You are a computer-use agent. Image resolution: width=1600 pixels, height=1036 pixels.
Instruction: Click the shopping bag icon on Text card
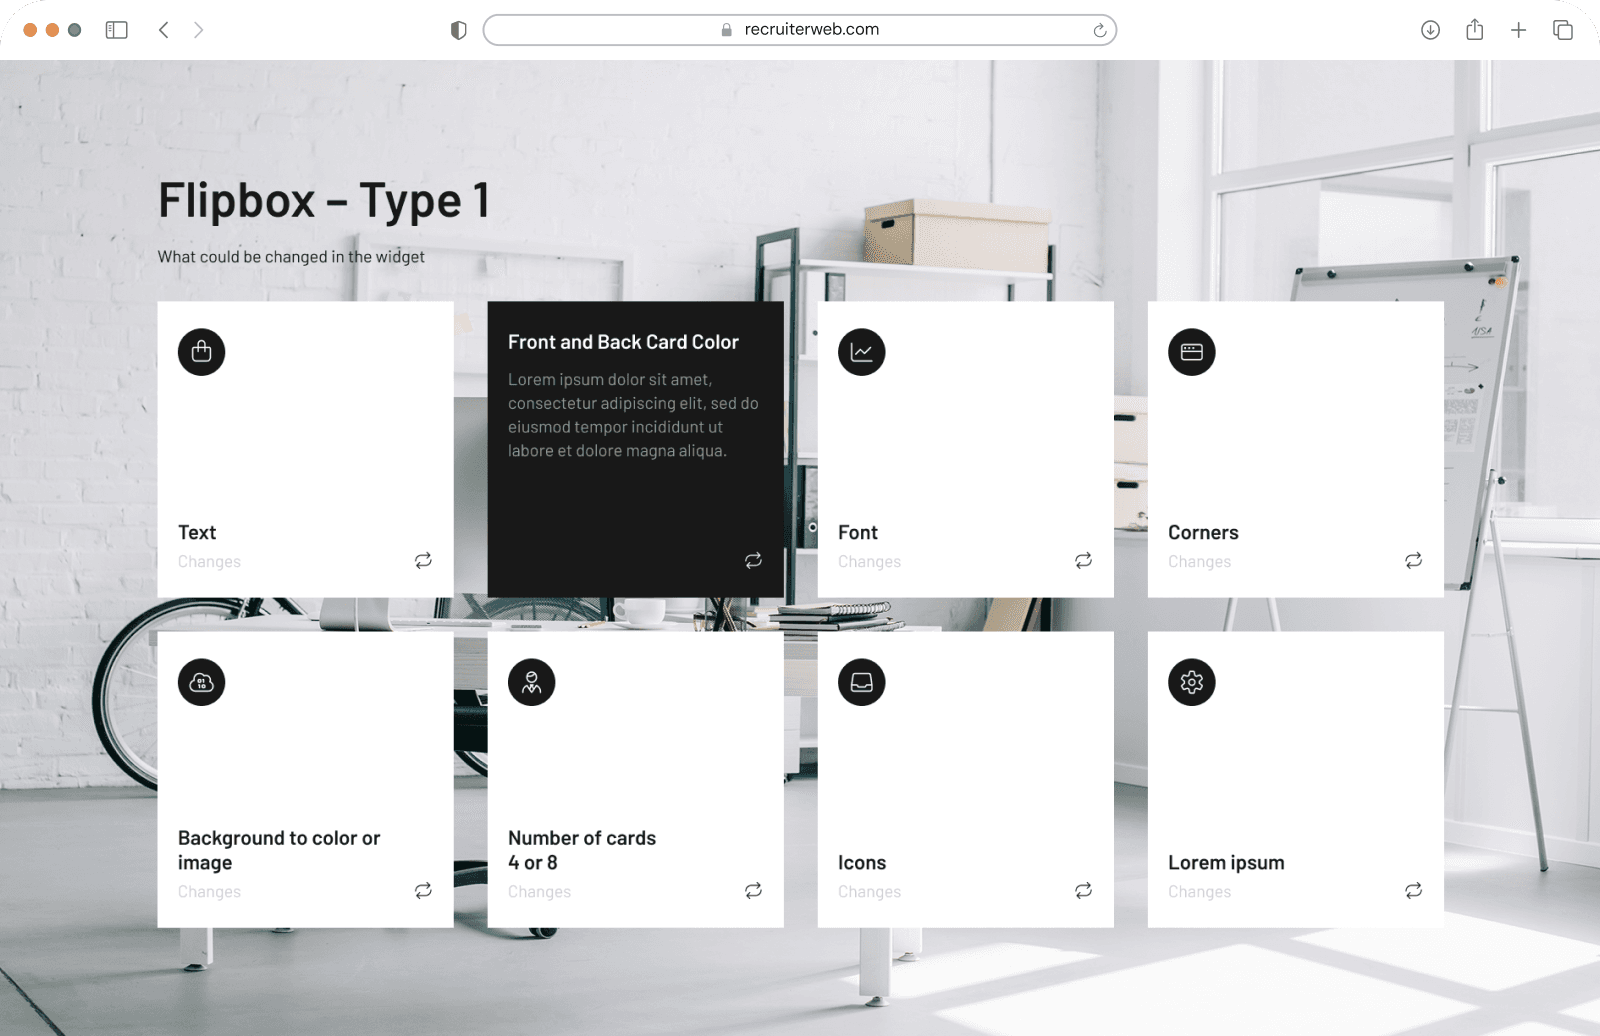[201, 352]
